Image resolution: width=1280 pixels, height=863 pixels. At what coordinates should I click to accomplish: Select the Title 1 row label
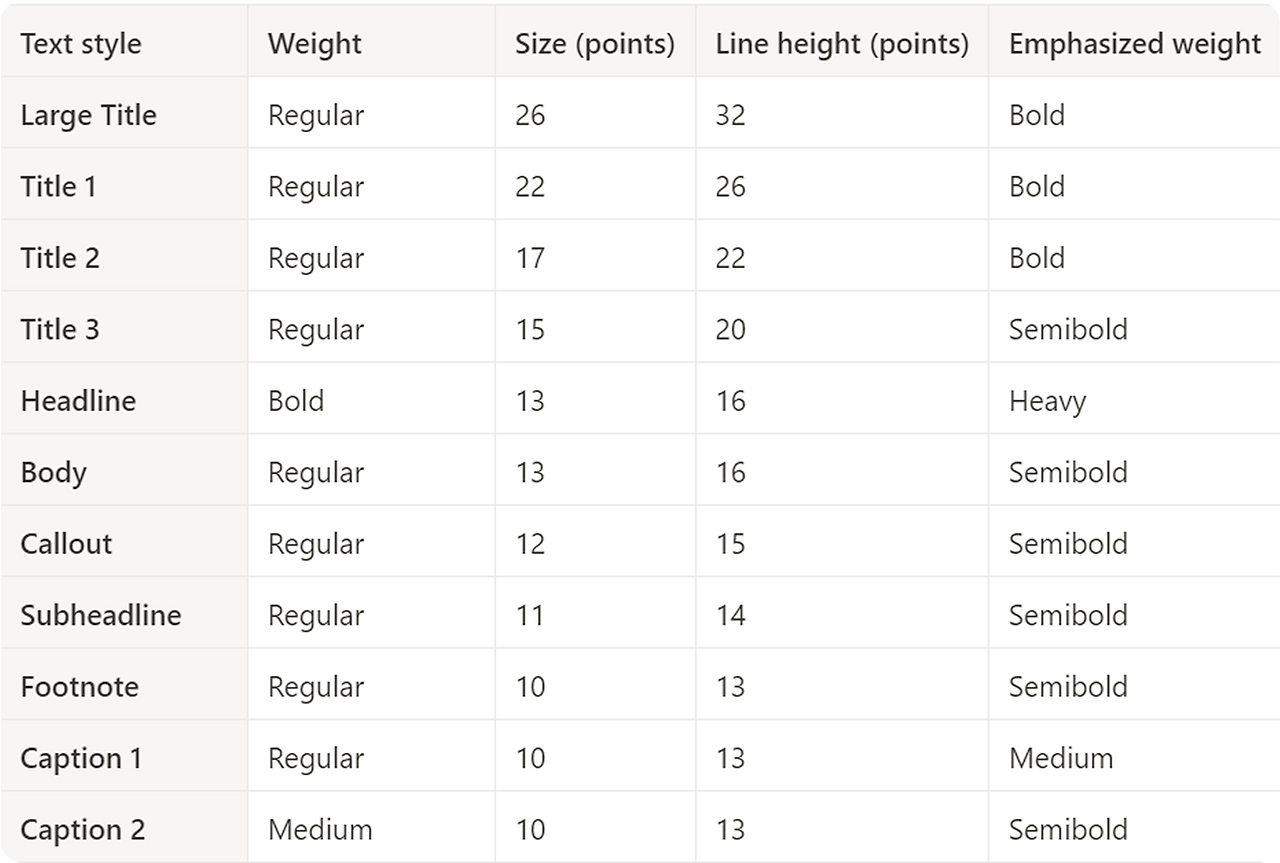(58, 187)
